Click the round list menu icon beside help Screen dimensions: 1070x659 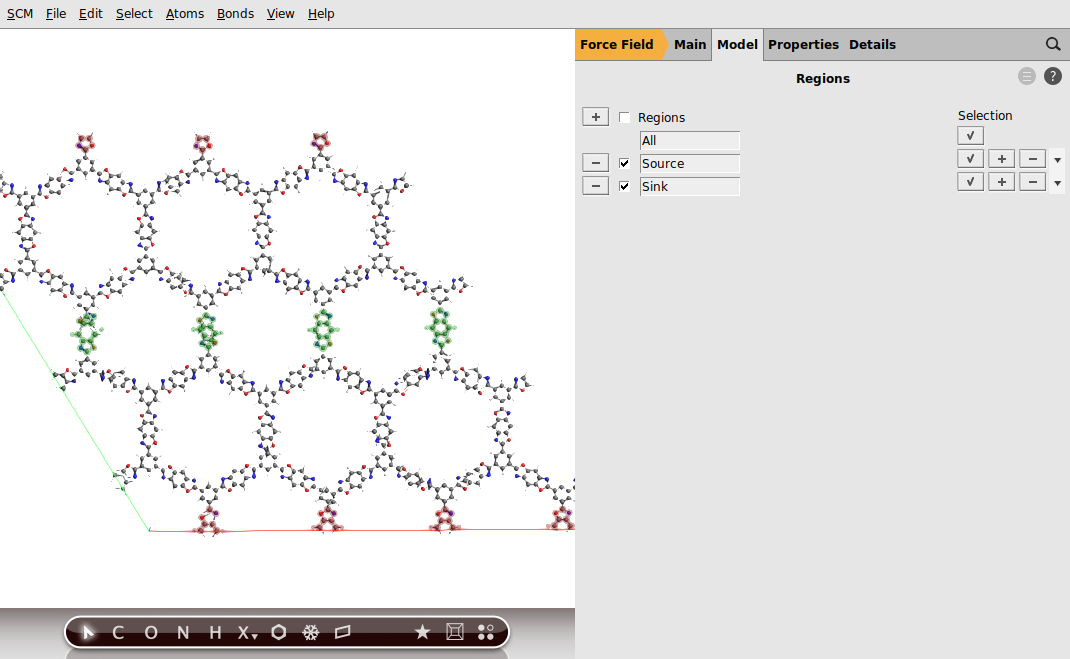click(1027, 76)
